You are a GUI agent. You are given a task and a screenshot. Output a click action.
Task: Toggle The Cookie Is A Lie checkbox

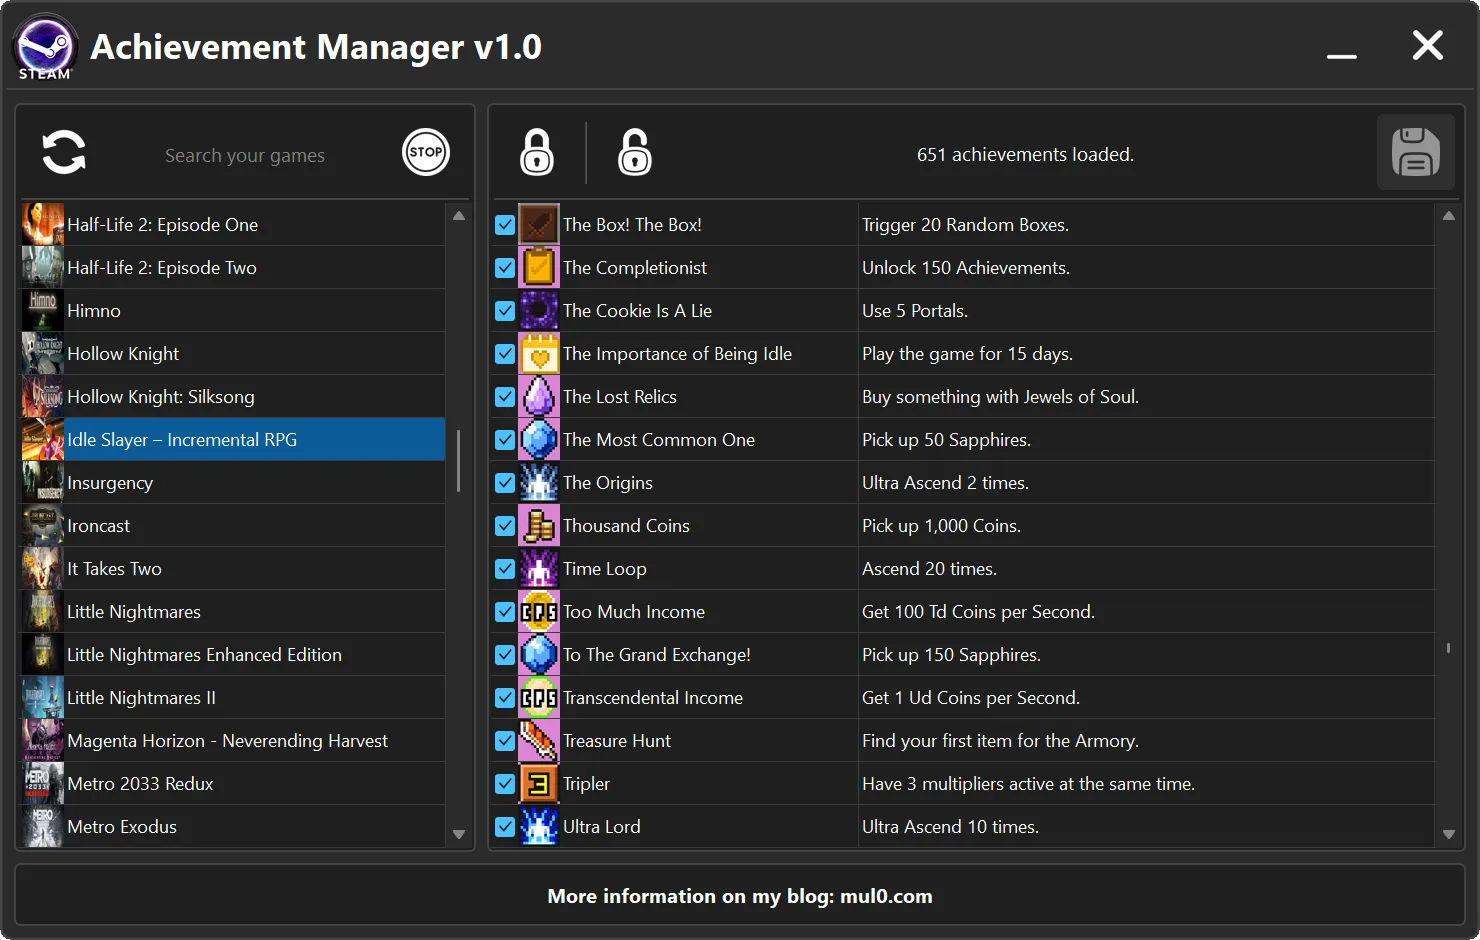[505, 311]
